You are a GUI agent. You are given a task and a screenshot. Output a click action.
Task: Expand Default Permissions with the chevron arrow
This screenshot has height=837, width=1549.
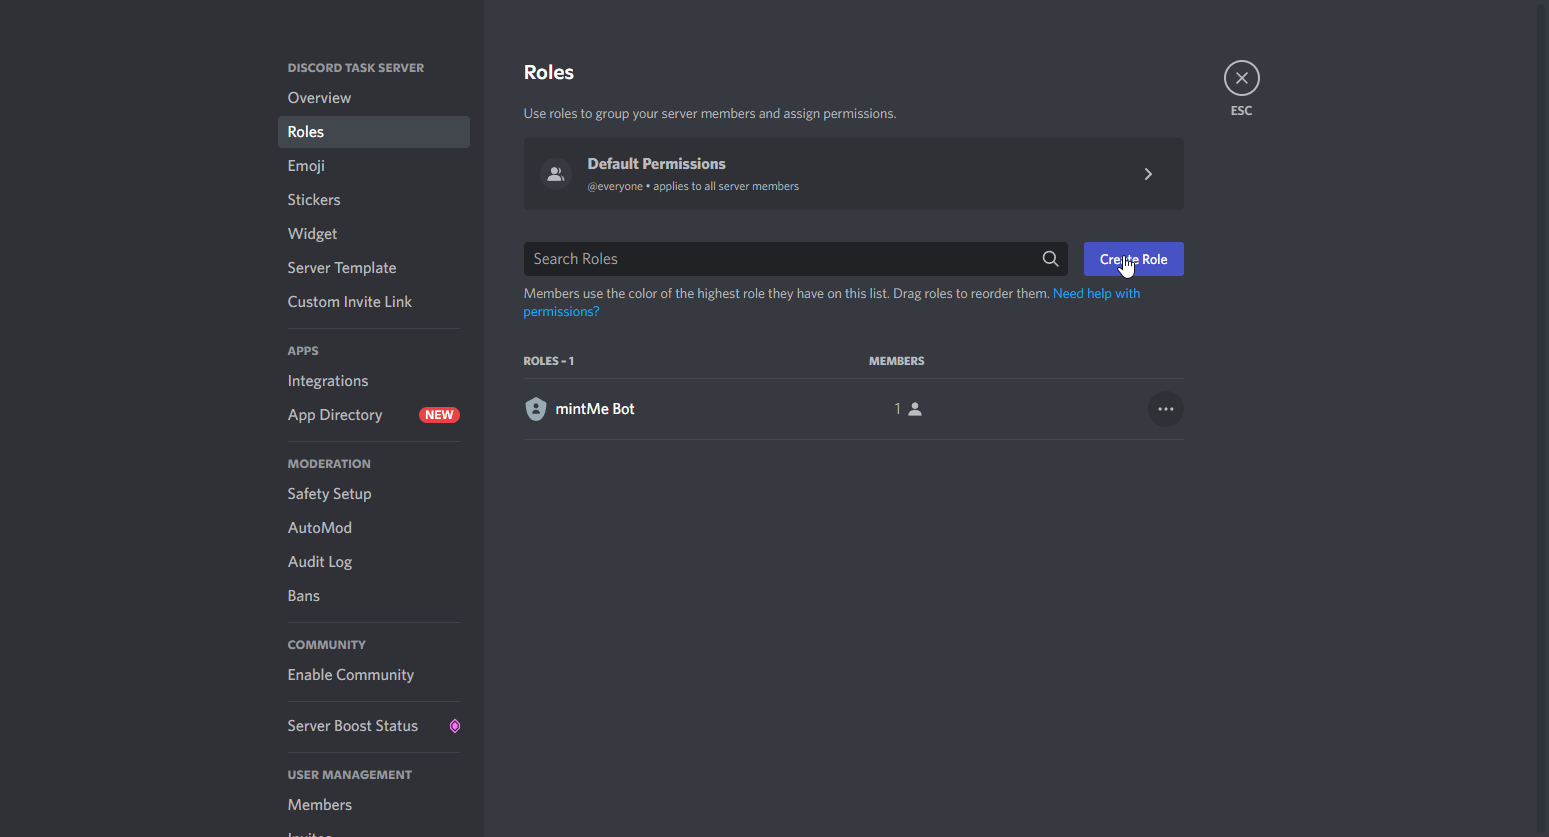coord(1148,174)
